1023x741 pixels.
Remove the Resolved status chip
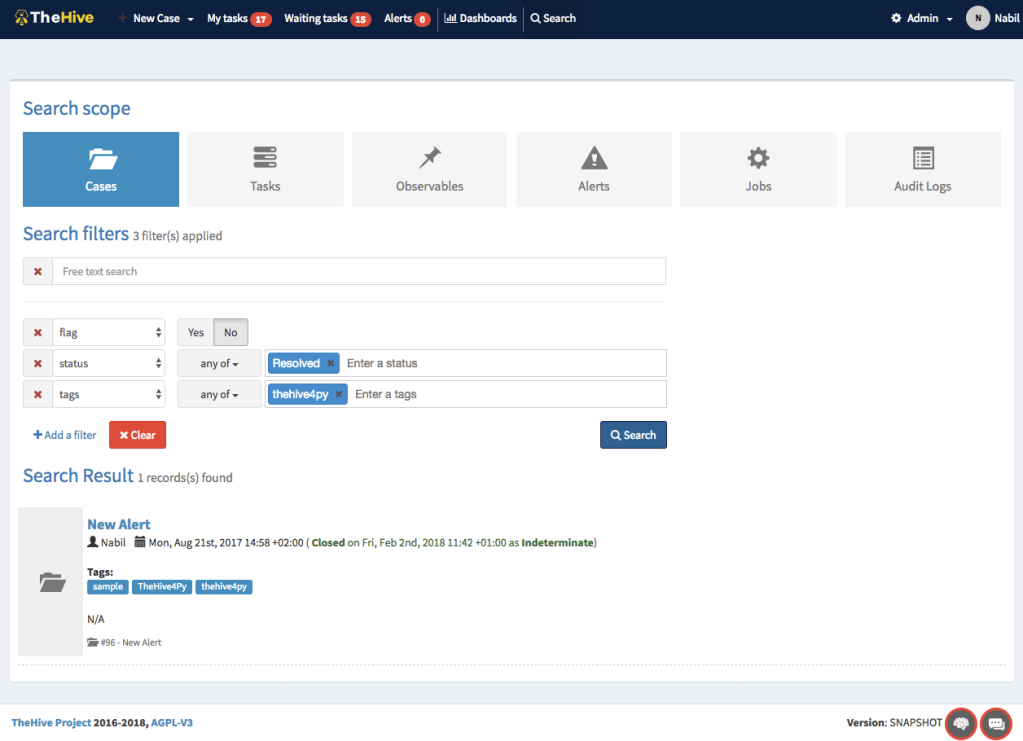tap(331, 363)
